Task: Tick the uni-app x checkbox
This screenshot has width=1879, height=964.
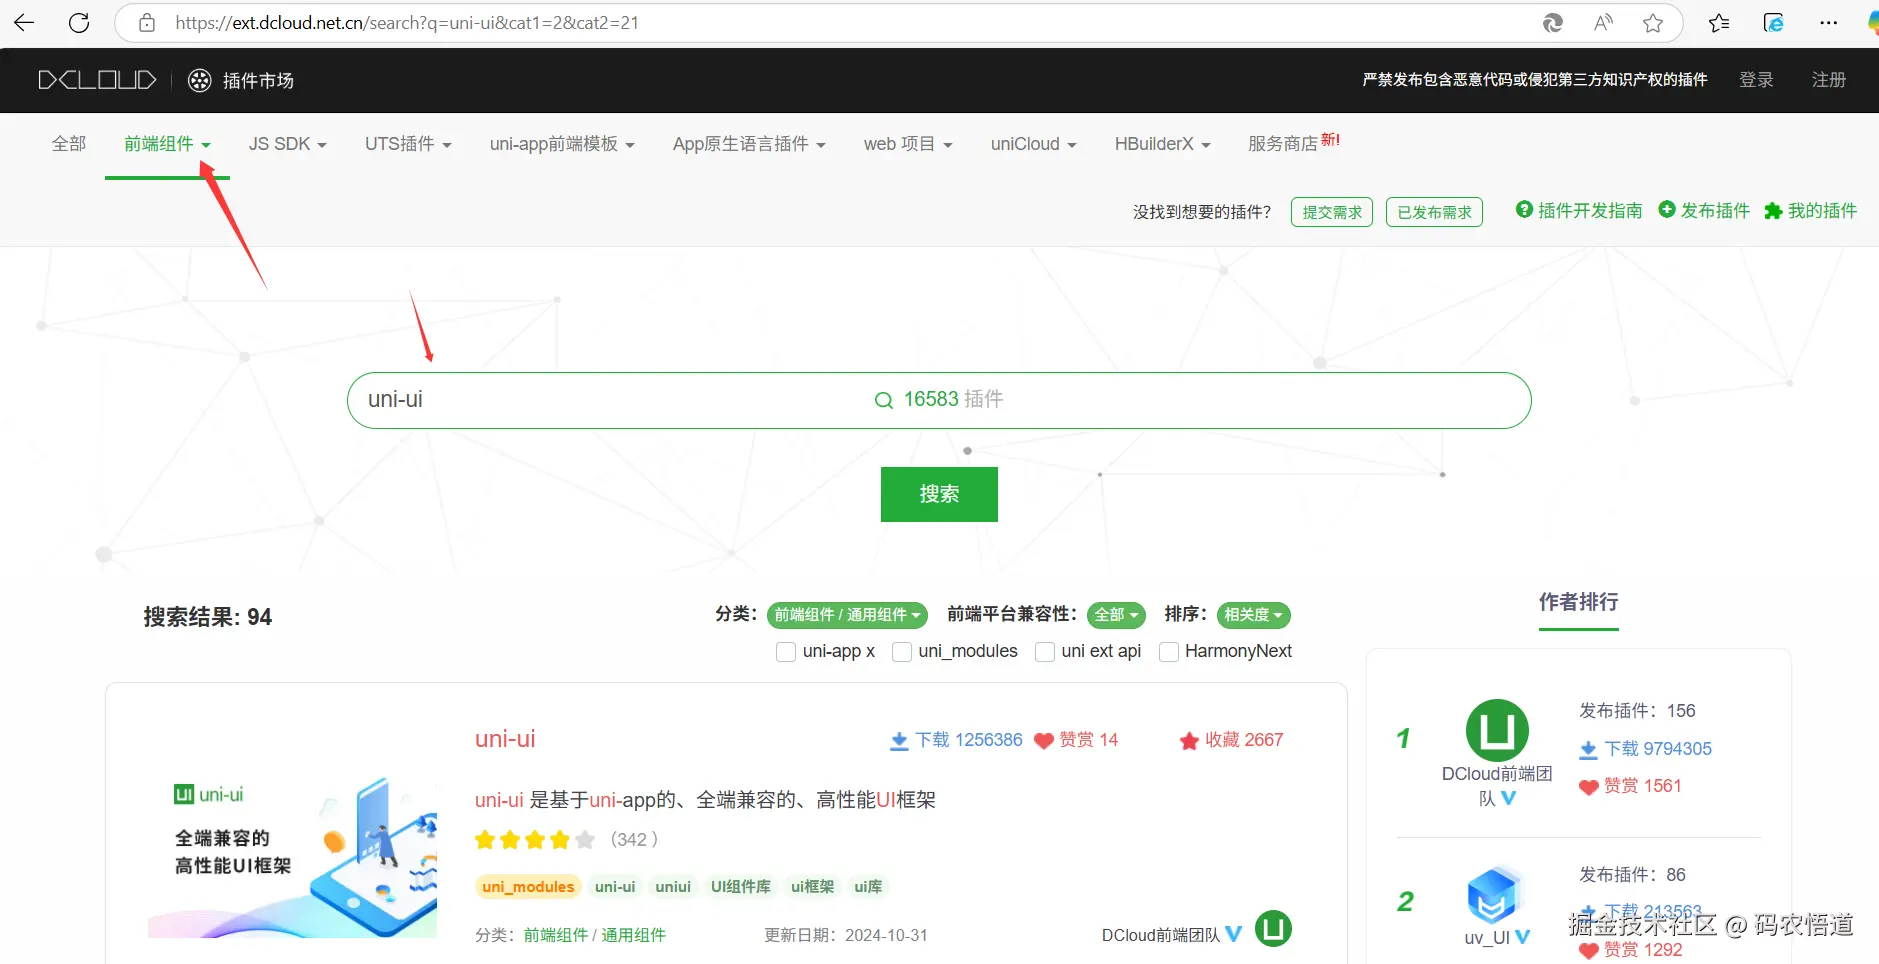Action: click(786, 652)
